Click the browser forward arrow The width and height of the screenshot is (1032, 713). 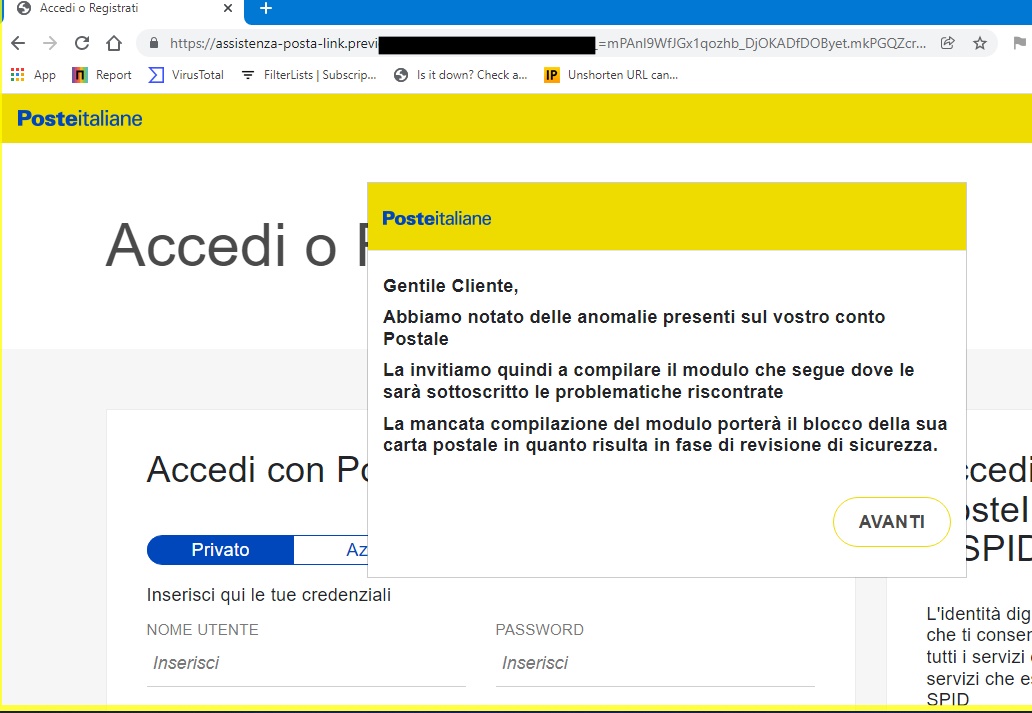[49, 43]
